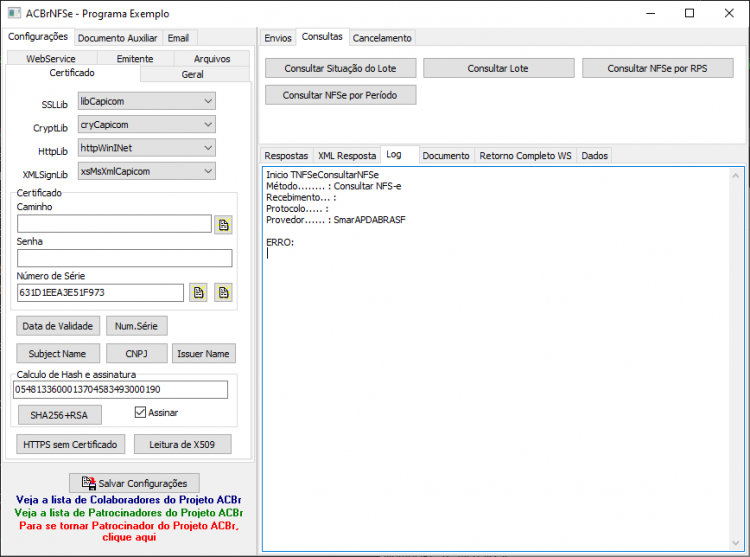This screenshot has height=557, width=750.
Task: Click ACBrNFSe app icon in title bar
Action: [14, 13]
